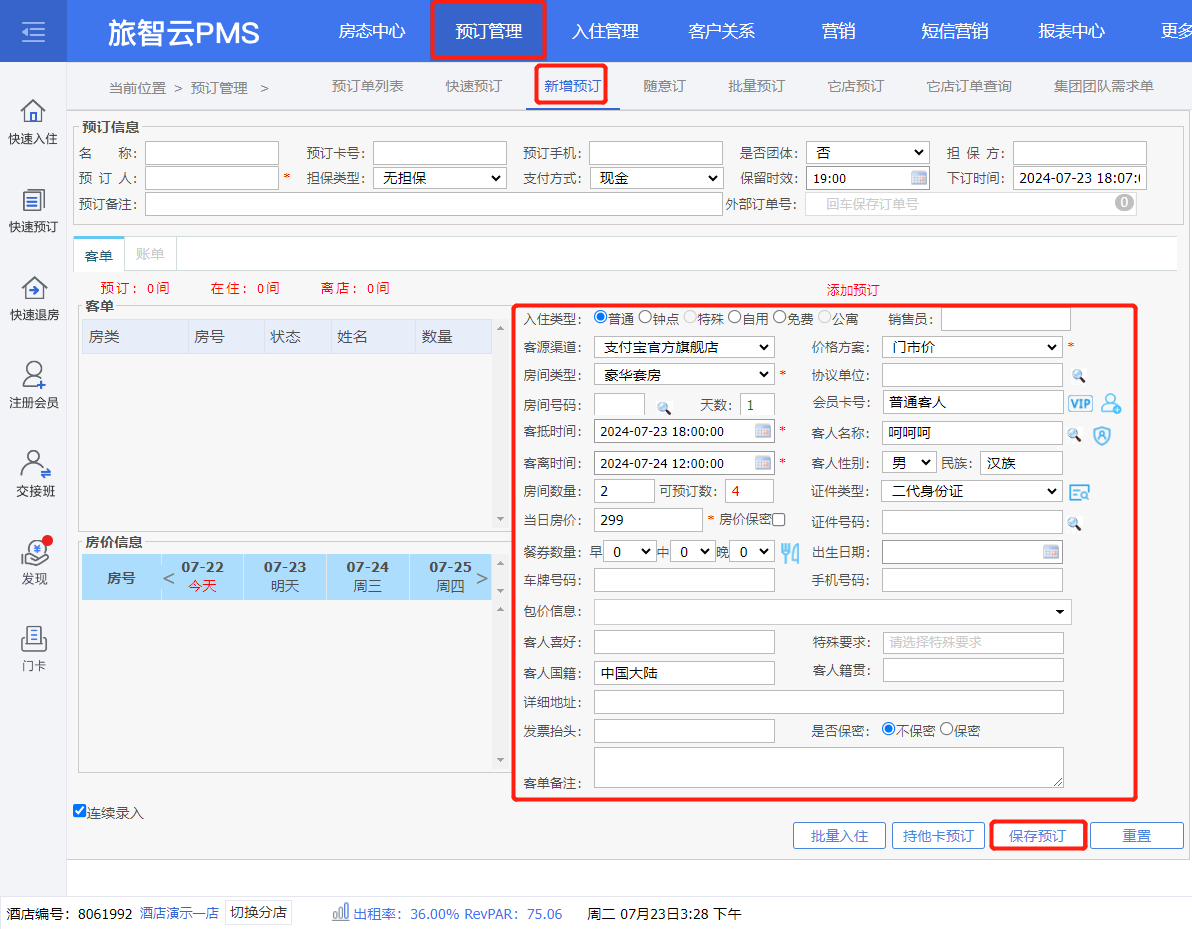Open 入住管理 top menu
1192x929 pixels.
[605, 31]
